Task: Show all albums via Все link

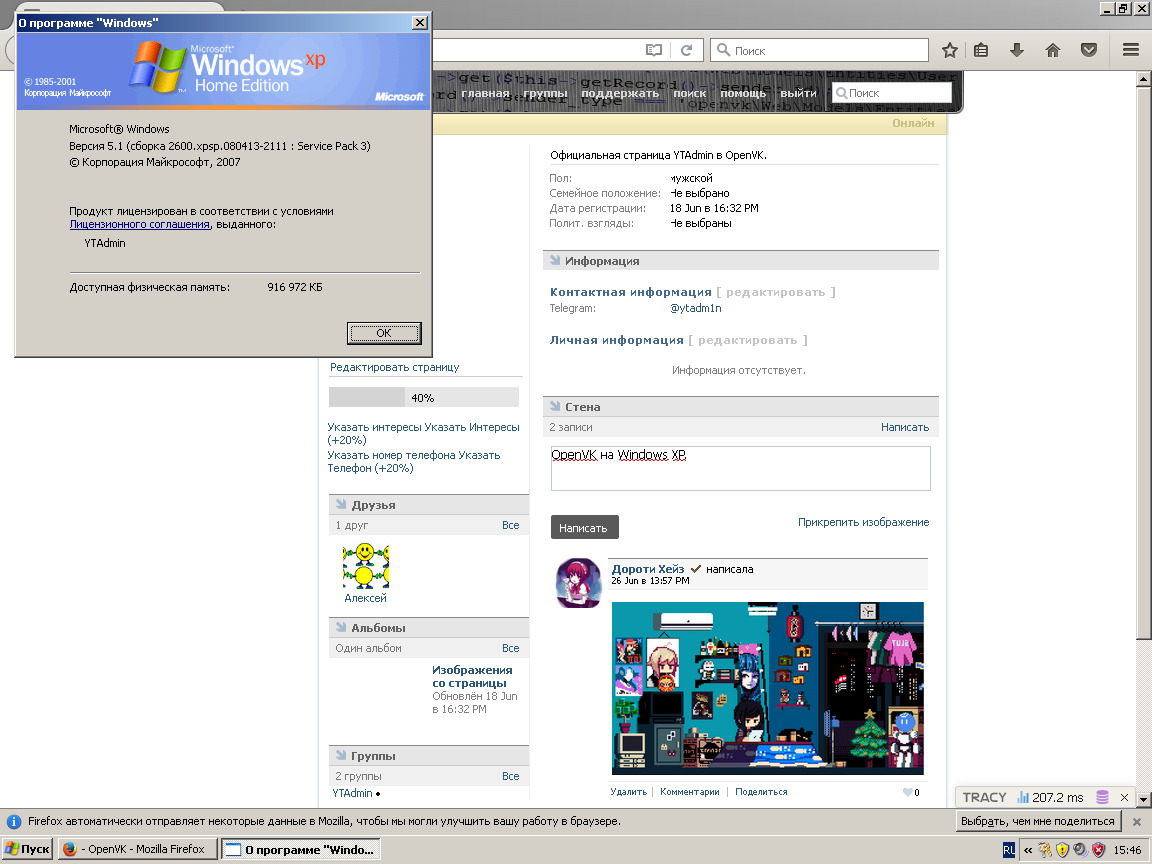Action: 511,648
